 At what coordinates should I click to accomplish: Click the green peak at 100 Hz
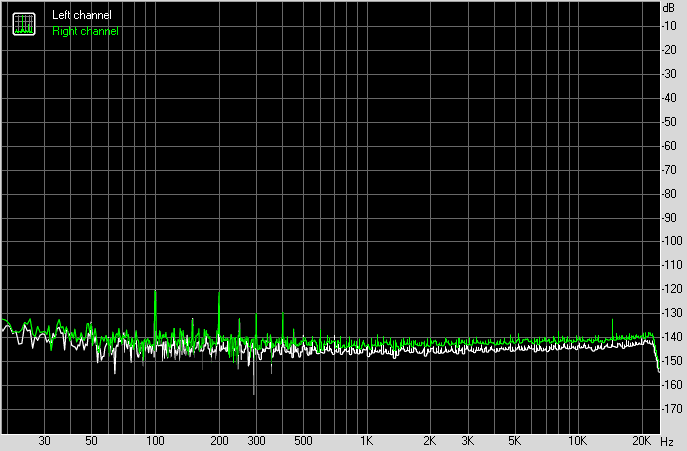pyautogui.click(x=155, y=313)
